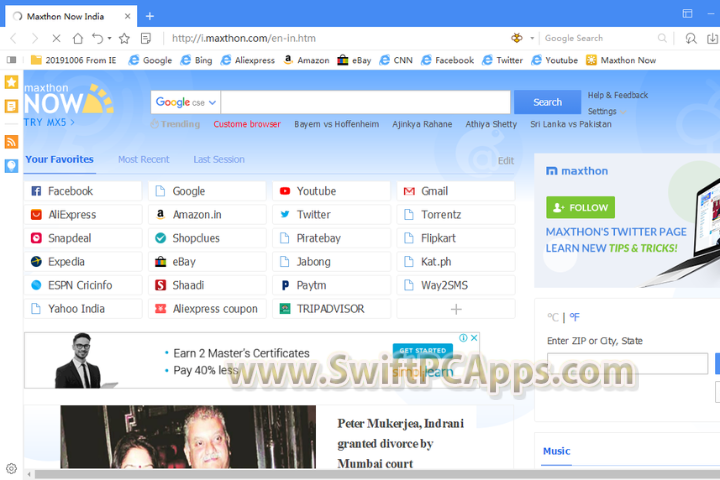Close the Maxthon Now India tab
720x480 pixels.
pyautogui.click(x=128, y=16)
